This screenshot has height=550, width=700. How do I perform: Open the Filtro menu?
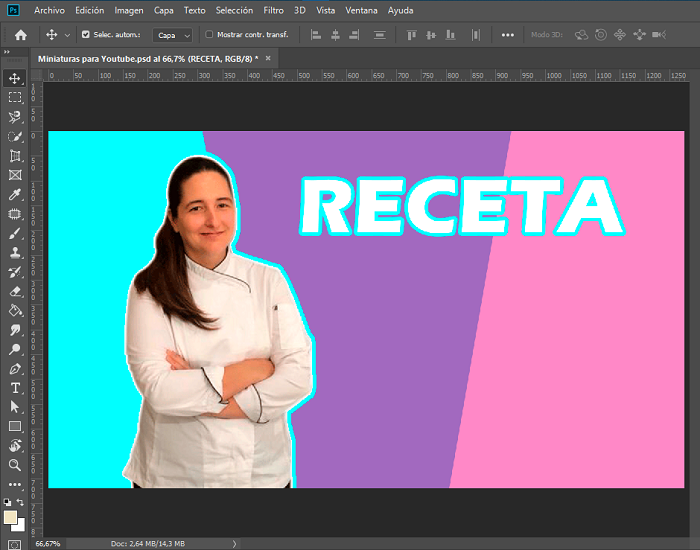[273, 10]
